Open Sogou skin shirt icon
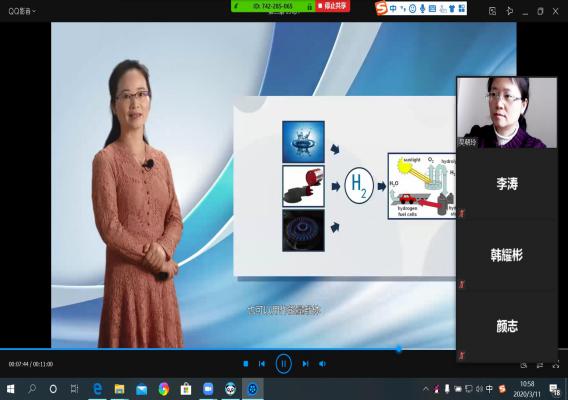This screenshot has width=568, height=400. 452,8
